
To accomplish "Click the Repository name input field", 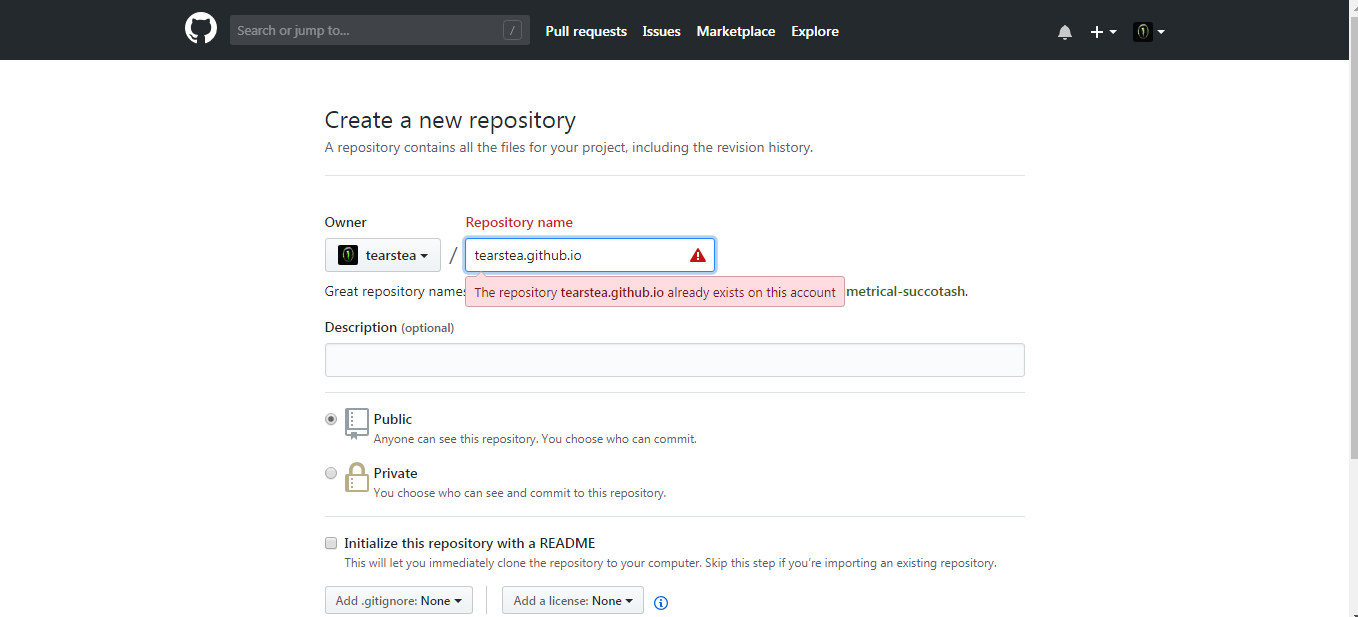I will click(x=590, y=255).
